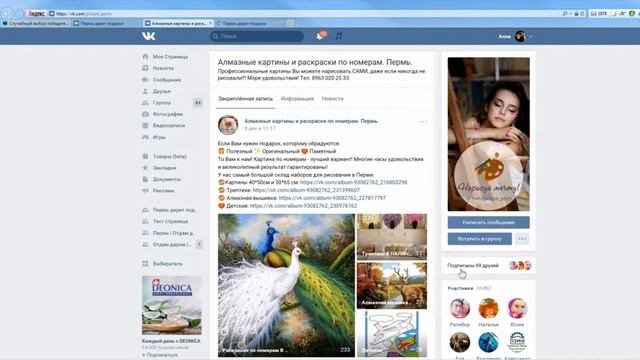
Task: Click the Документы sidebar icon
Action: (145, 179)
